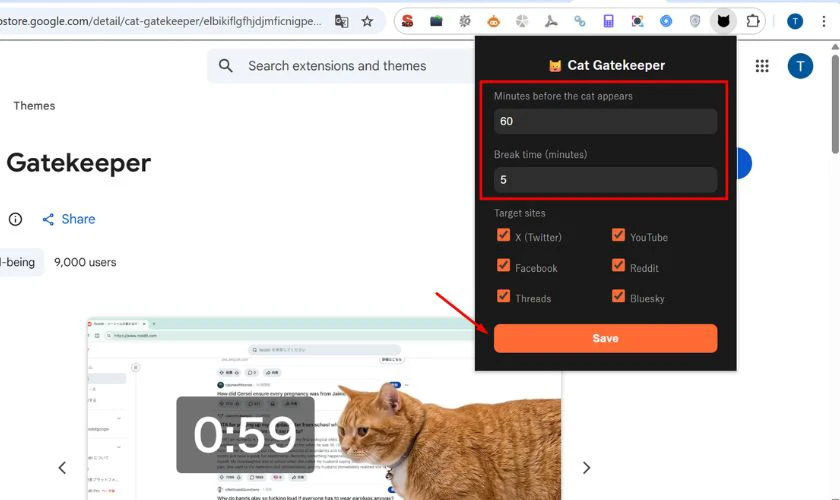840x500 pixels.
Task: Open the screen capture extension icon
Action: [637, 21]
